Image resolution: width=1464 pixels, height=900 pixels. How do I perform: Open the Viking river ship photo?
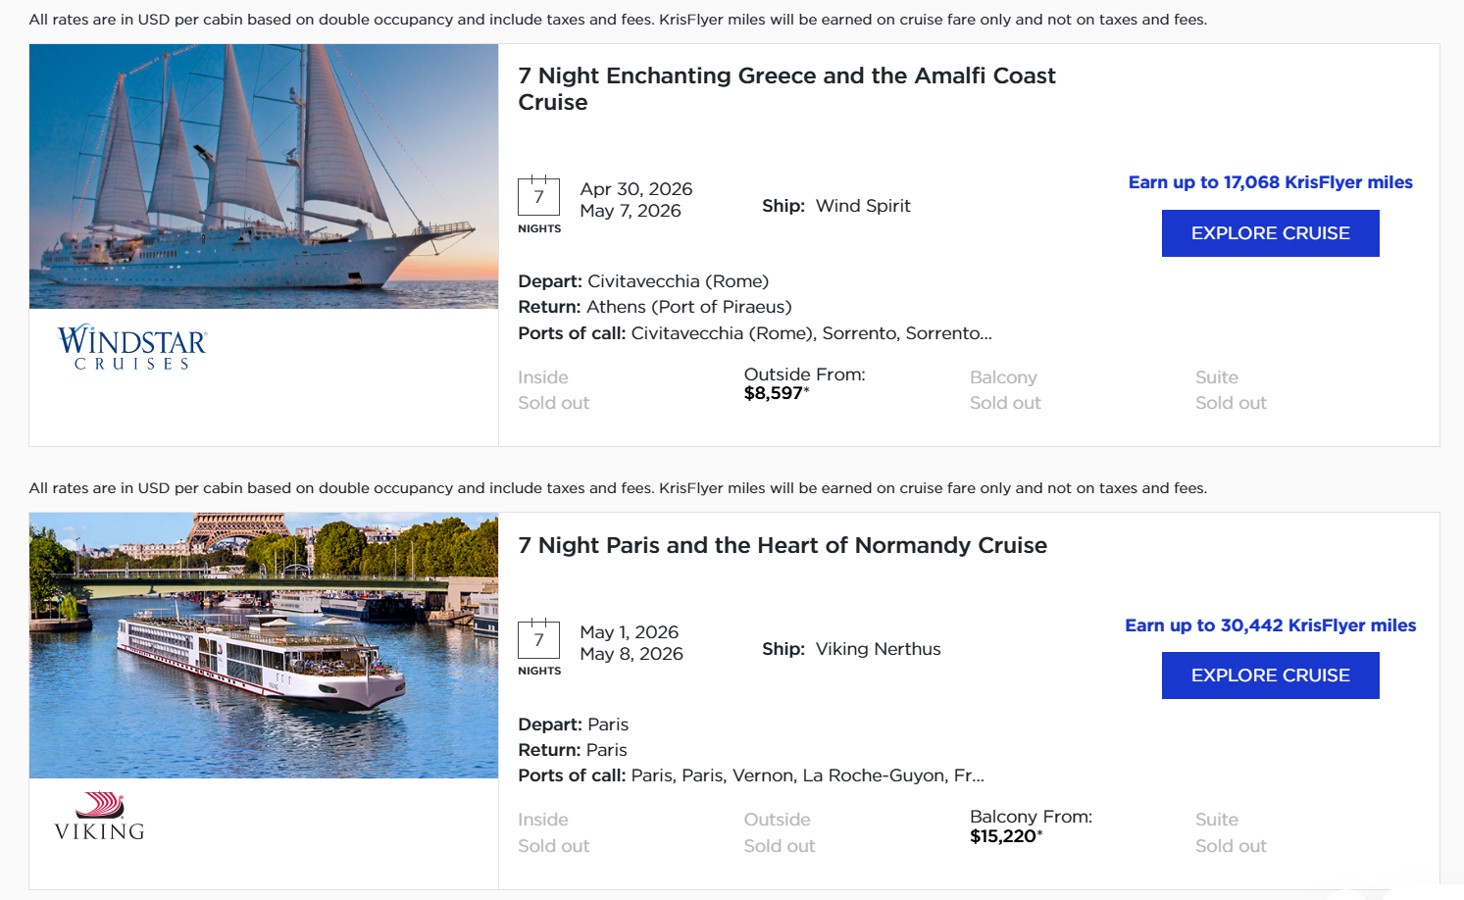[x=263, y=645]
